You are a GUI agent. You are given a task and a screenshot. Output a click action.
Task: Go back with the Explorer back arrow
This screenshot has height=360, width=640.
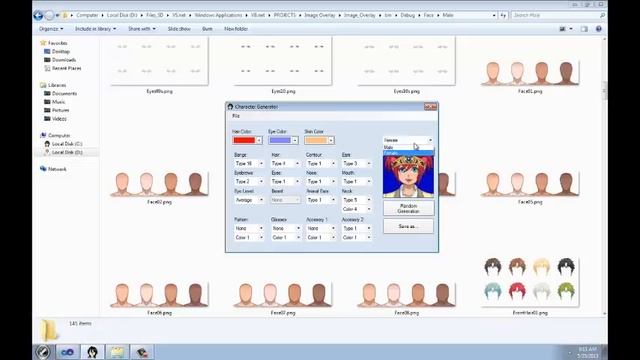click(x=38, y=16)
